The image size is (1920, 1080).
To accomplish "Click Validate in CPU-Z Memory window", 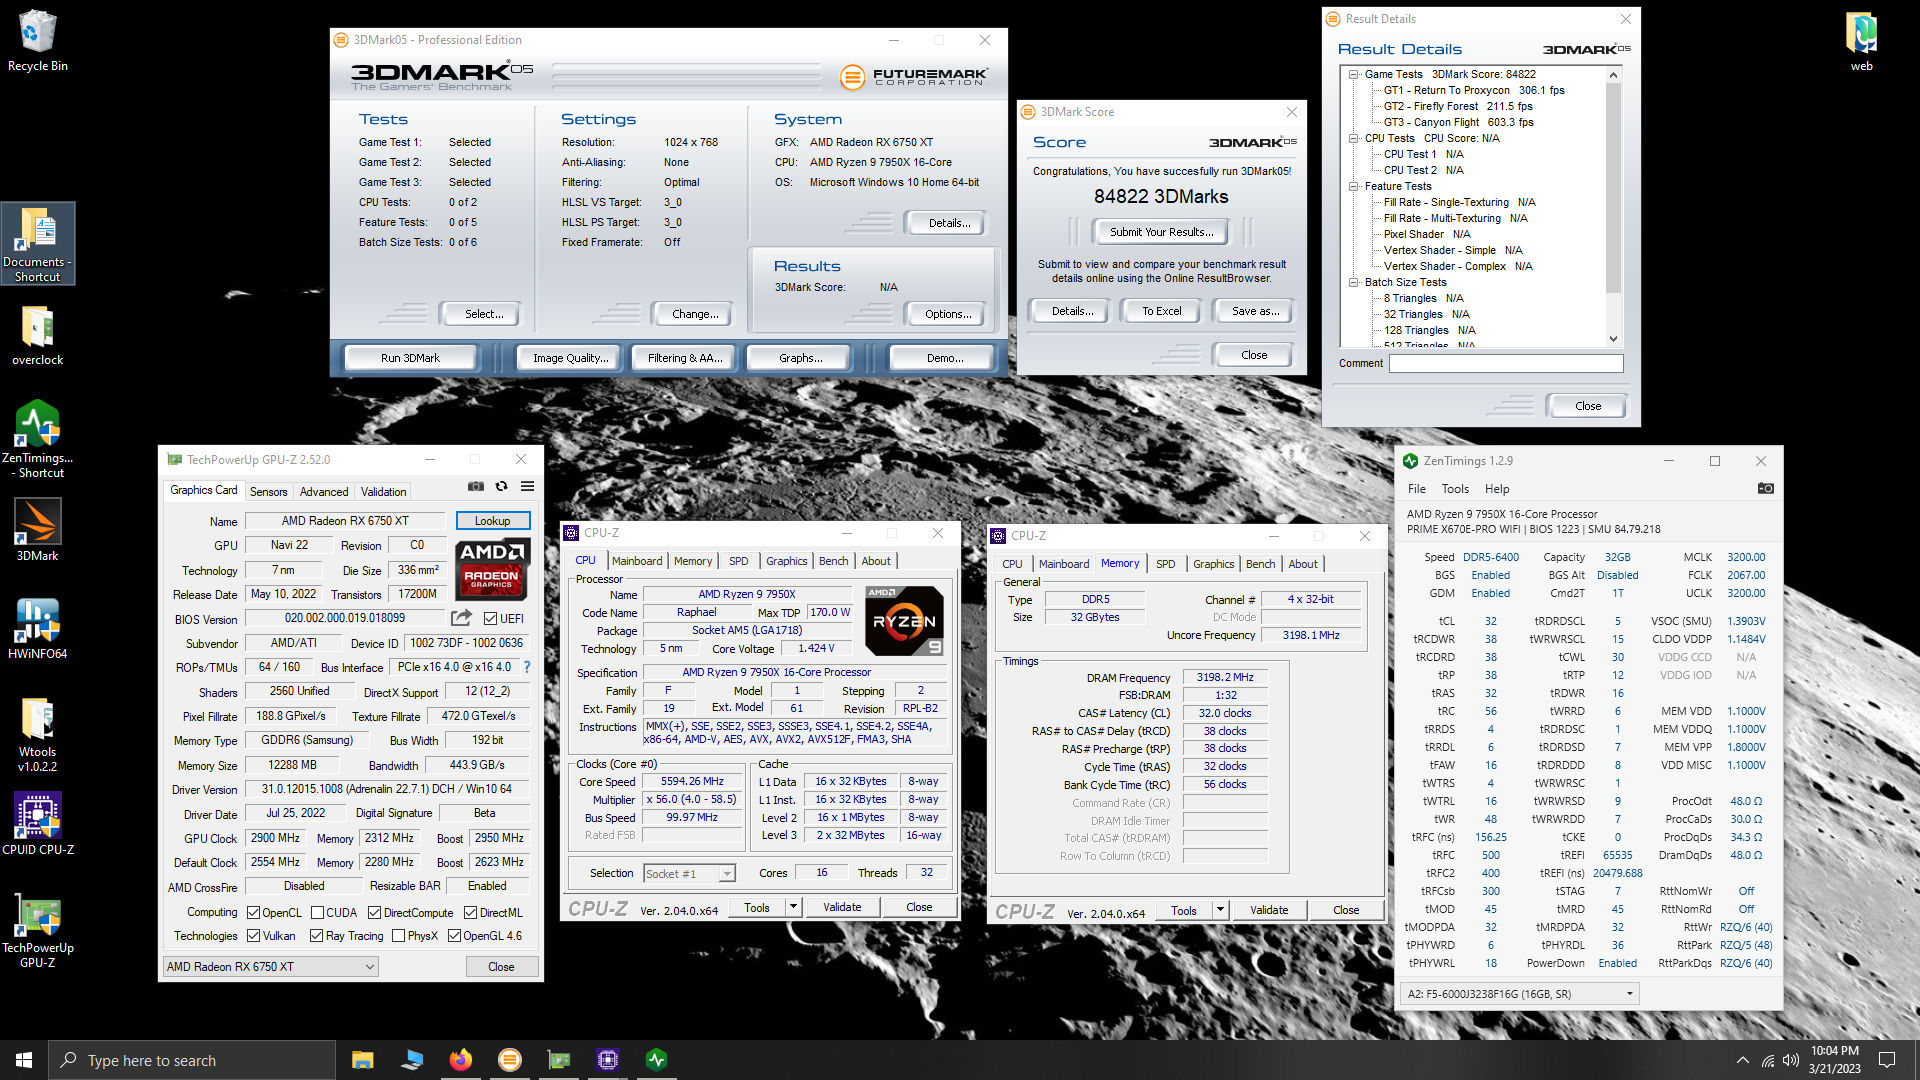I will pyautogui.click(x=1269, y=910).
